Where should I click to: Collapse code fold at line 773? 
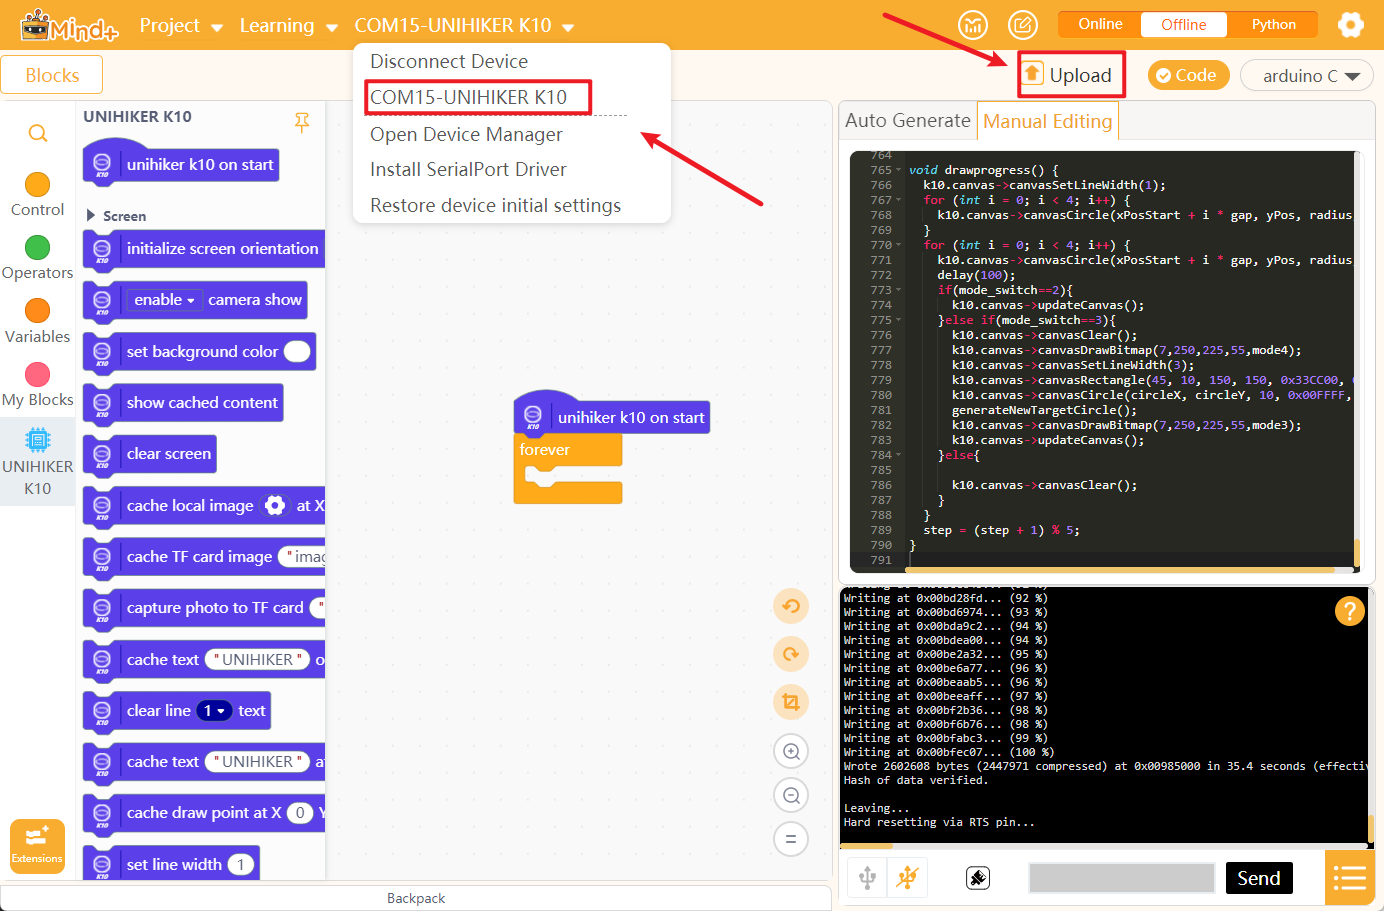pos(899,290)
